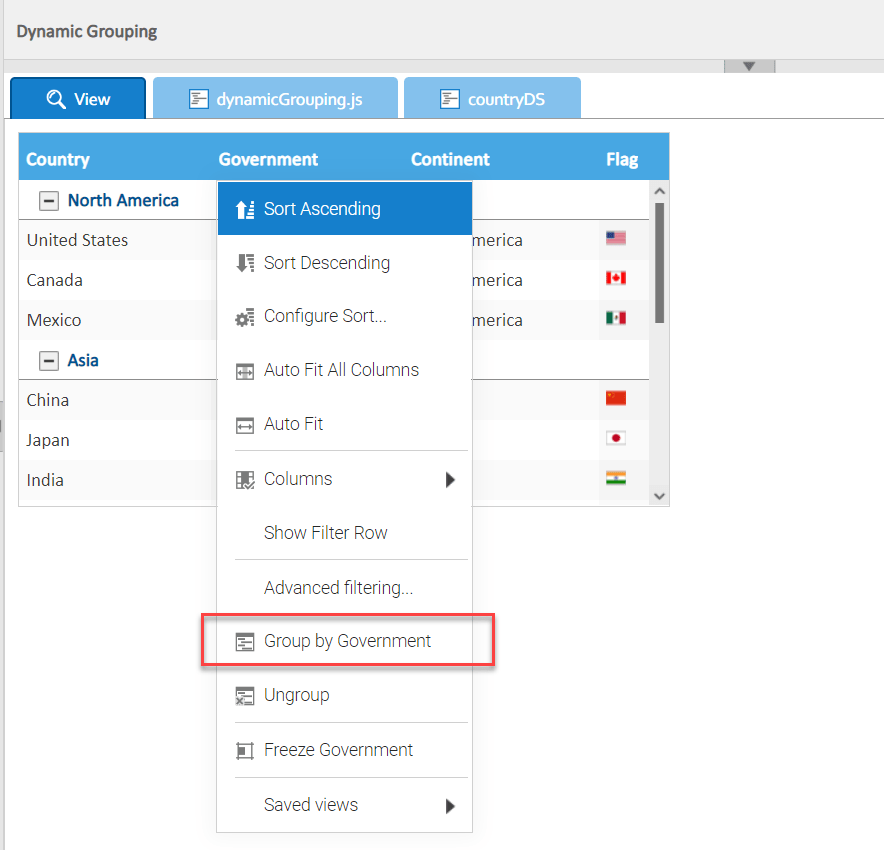Screen dimensions: 884x850
Task: Collapse the Asia group
Action: (49, 360)
